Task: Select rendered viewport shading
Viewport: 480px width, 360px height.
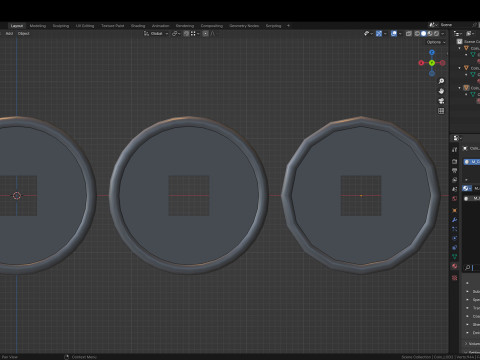Action: coord(436,34)
